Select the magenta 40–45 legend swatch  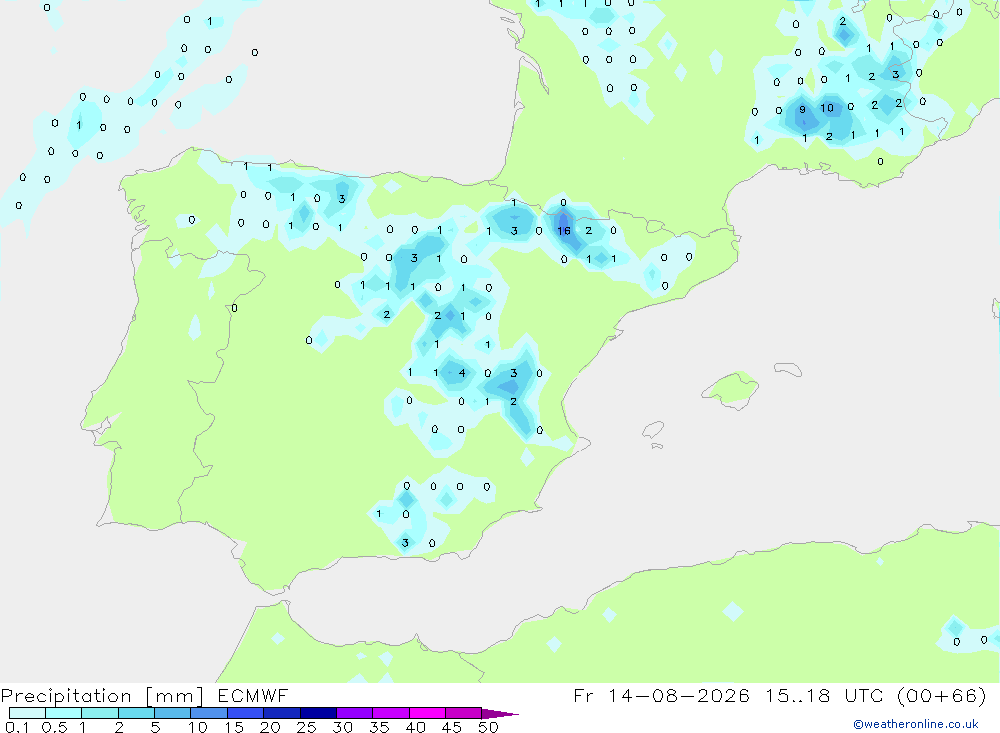coord(427,713)
